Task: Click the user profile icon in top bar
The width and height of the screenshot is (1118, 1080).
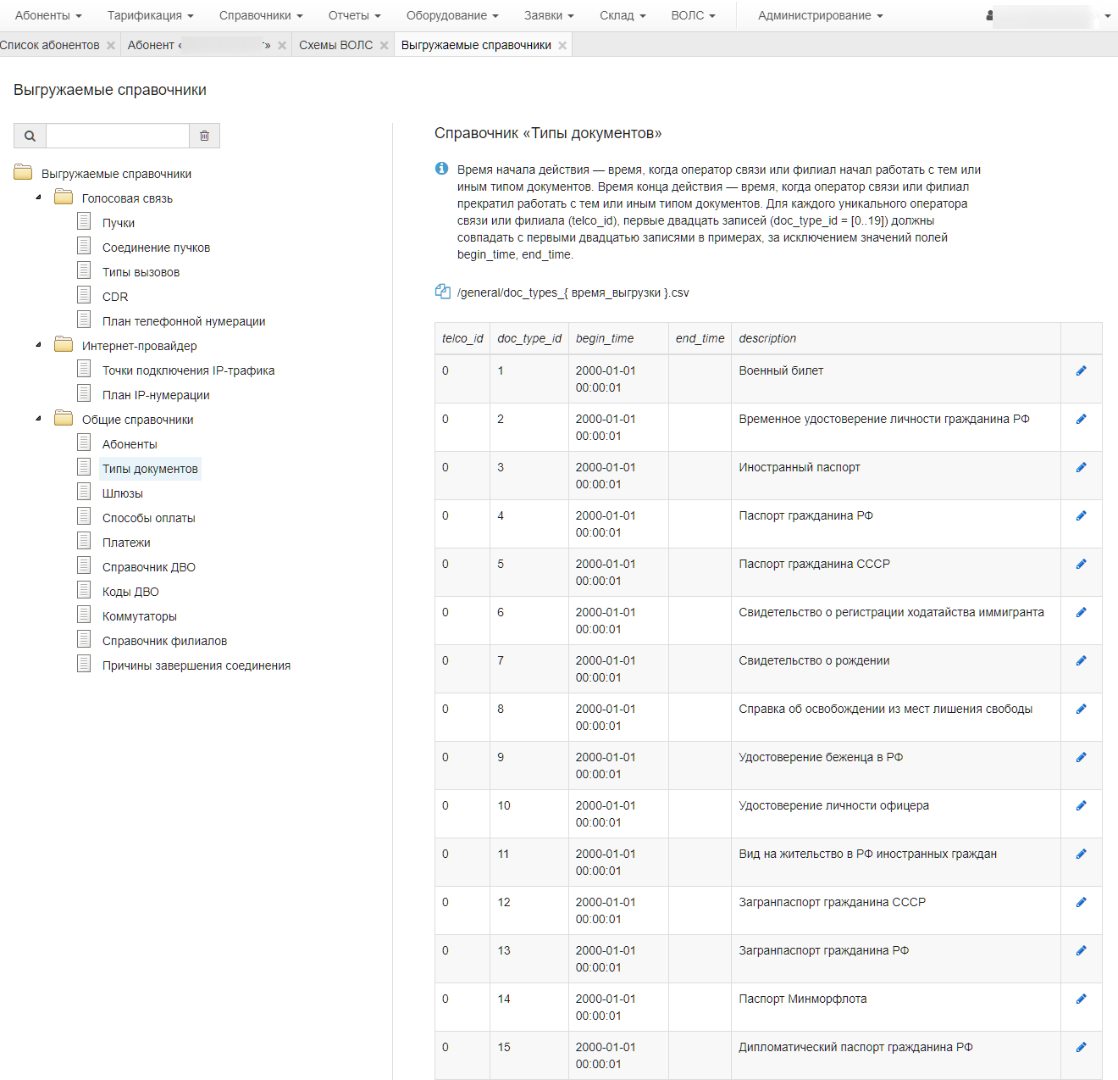Action: (990, 16)
